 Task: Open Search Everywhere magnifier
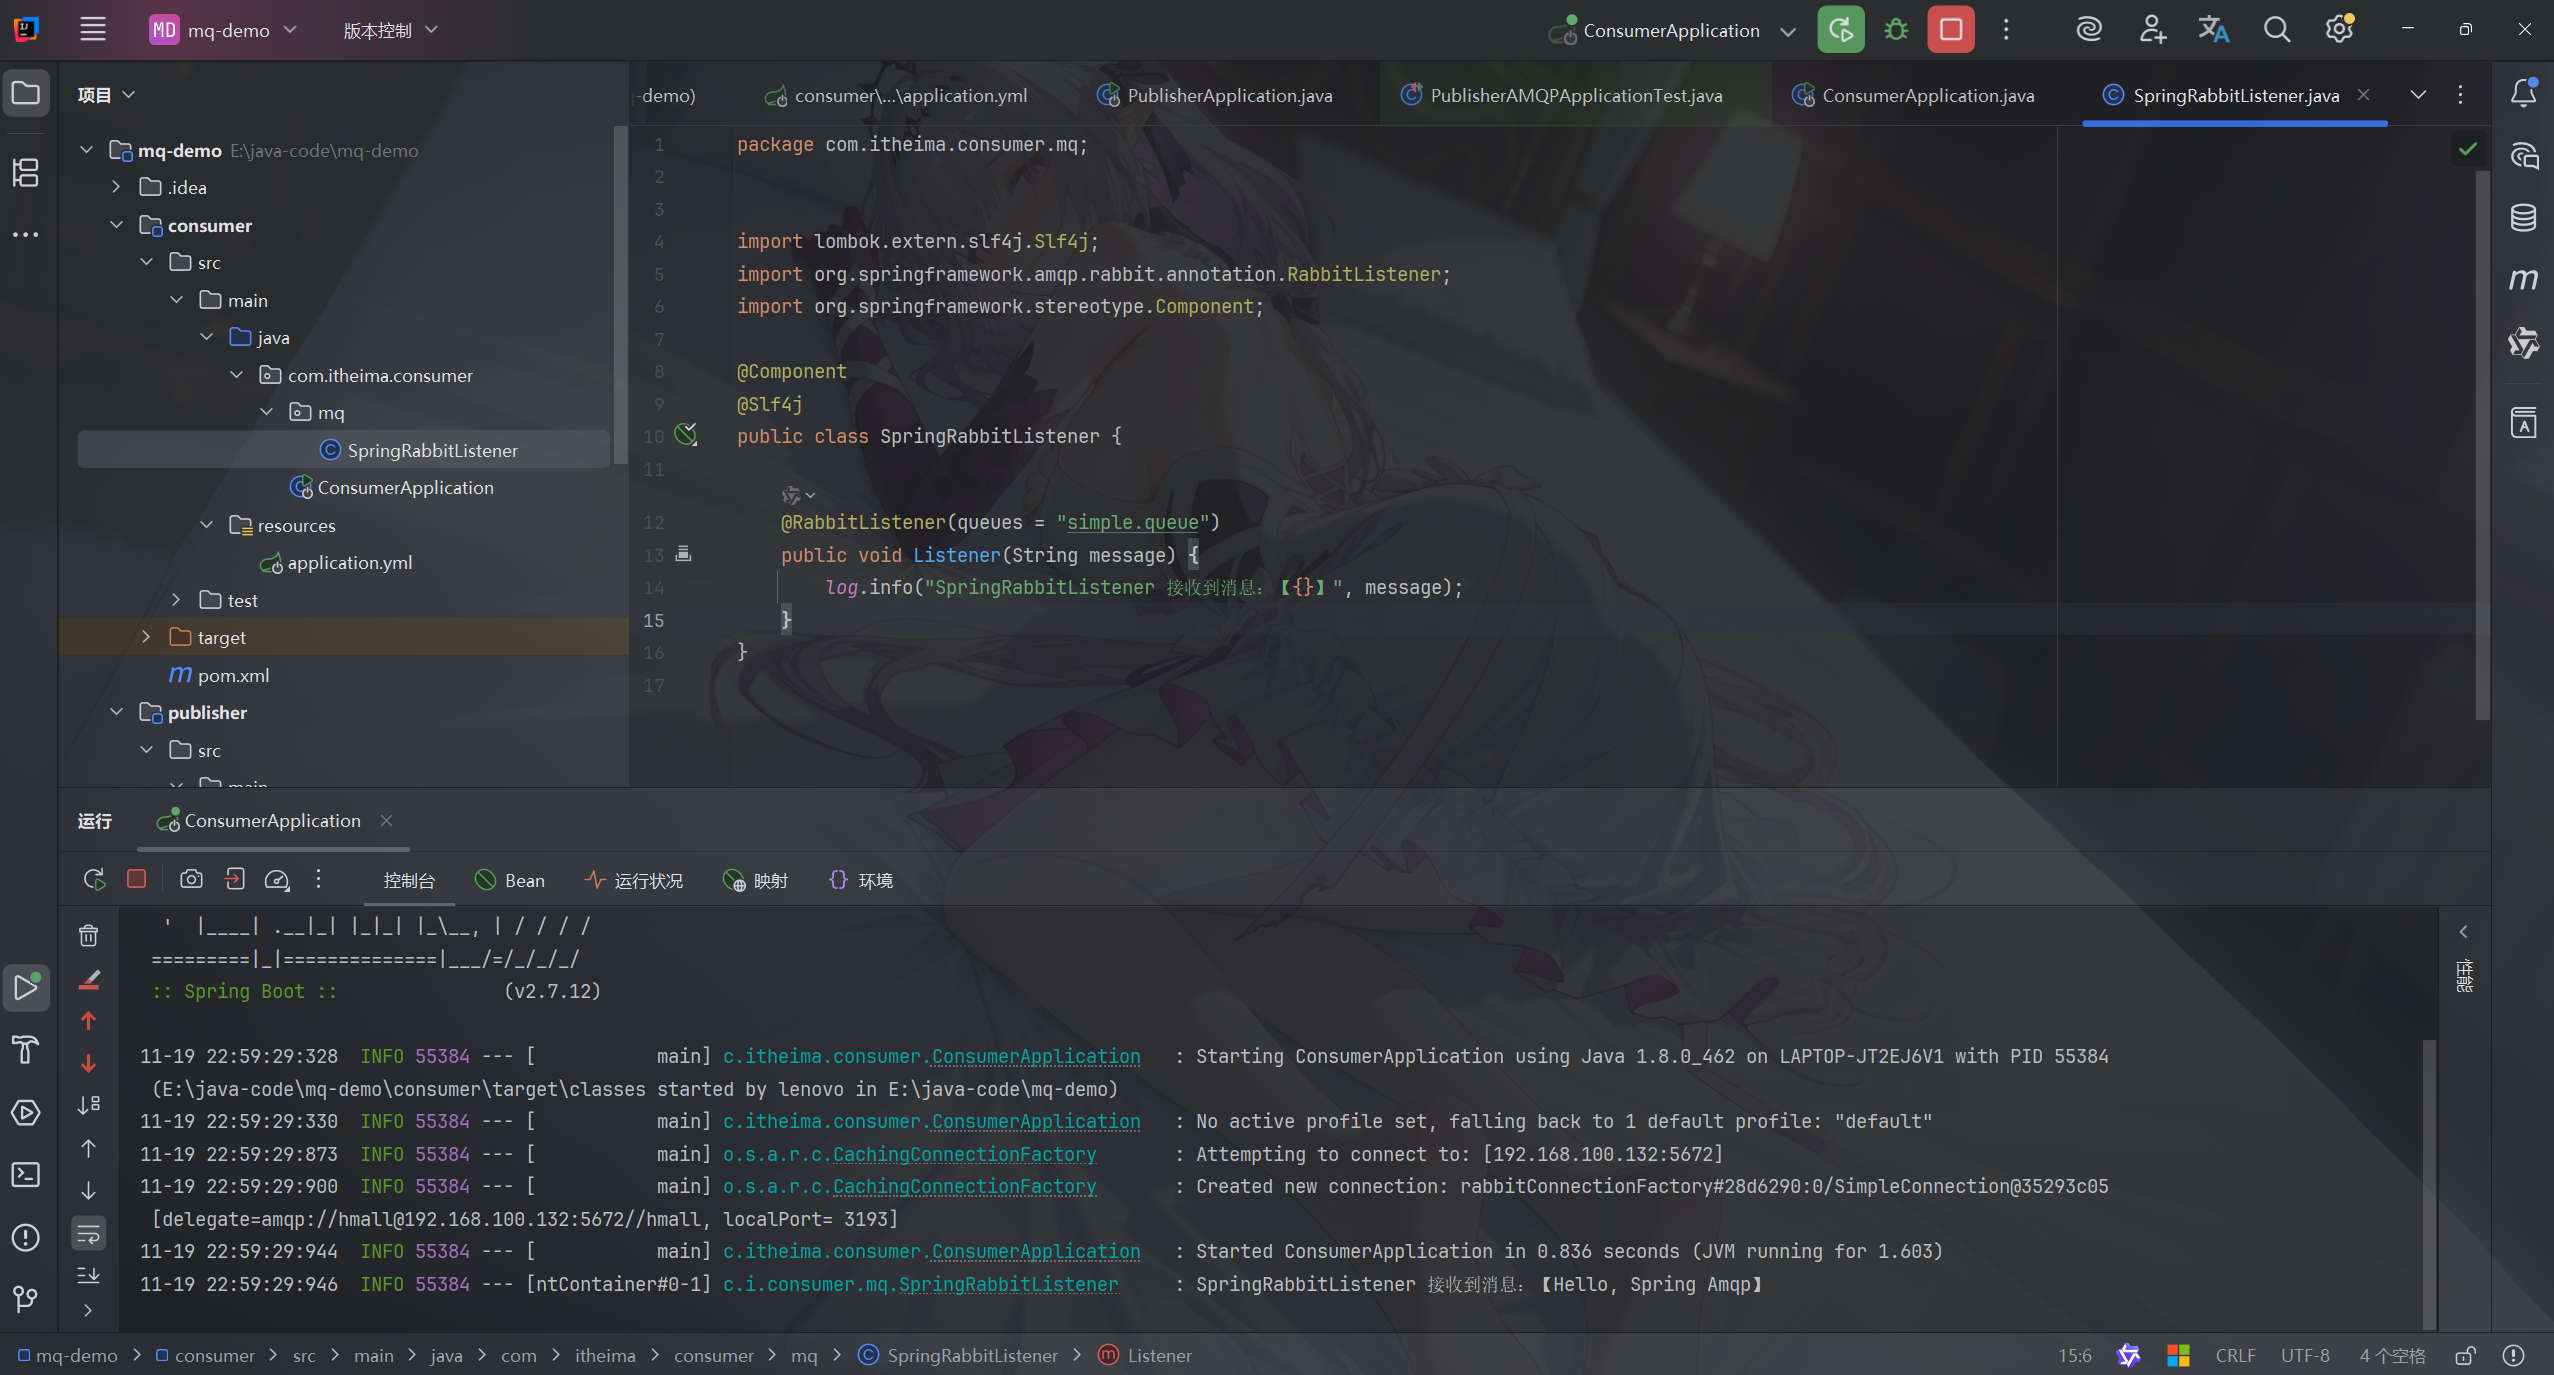2277,29
